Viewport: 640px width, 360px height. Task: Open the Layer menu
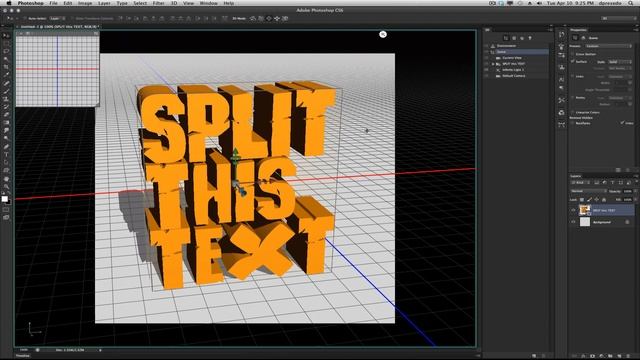104,3
